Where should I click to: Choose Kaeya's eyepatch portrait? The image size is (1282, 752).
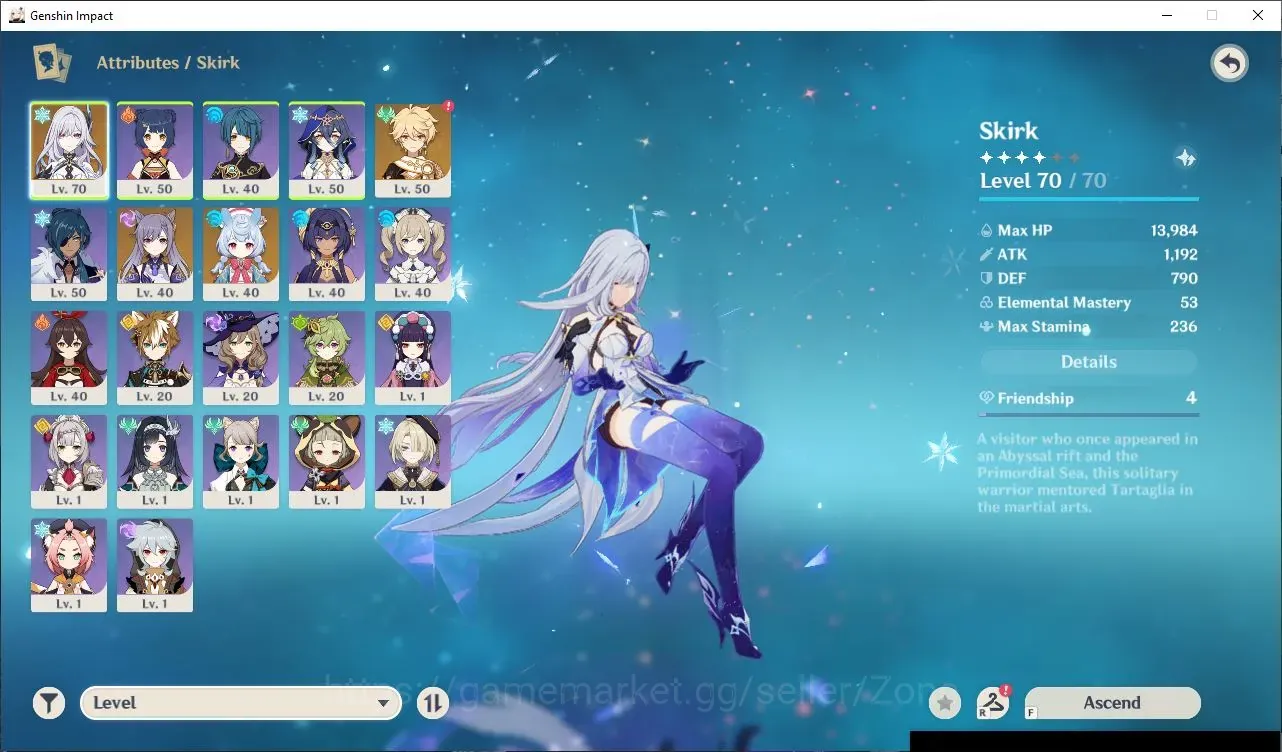click(69, 254)
